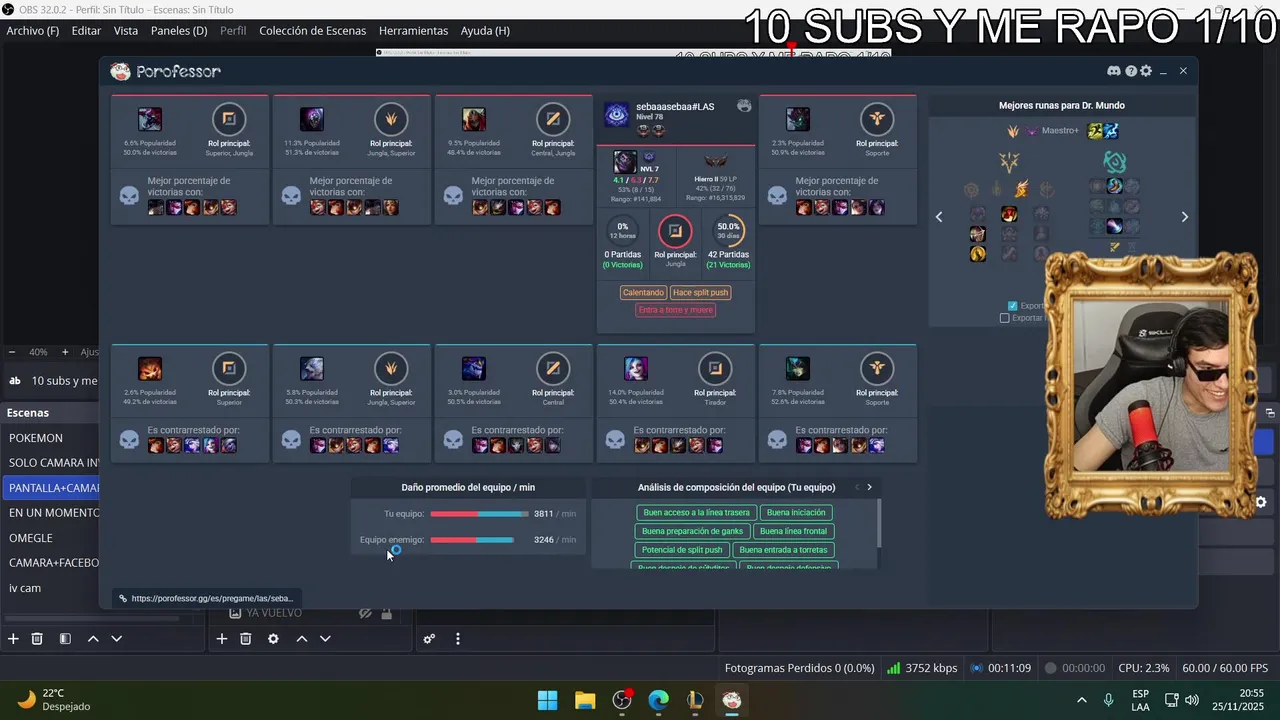Zoom out the OBS preview with minus
Screen dimensions: 1280x720
pyautogui.click(x=12, y=352)
